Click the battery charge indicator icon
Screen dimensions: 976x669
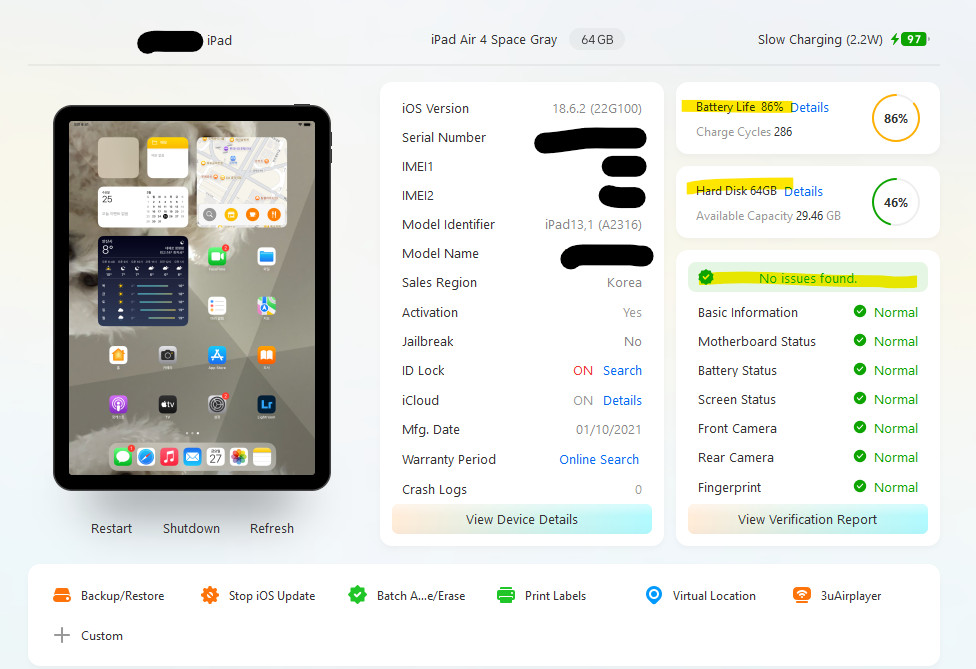click(909, 39)
